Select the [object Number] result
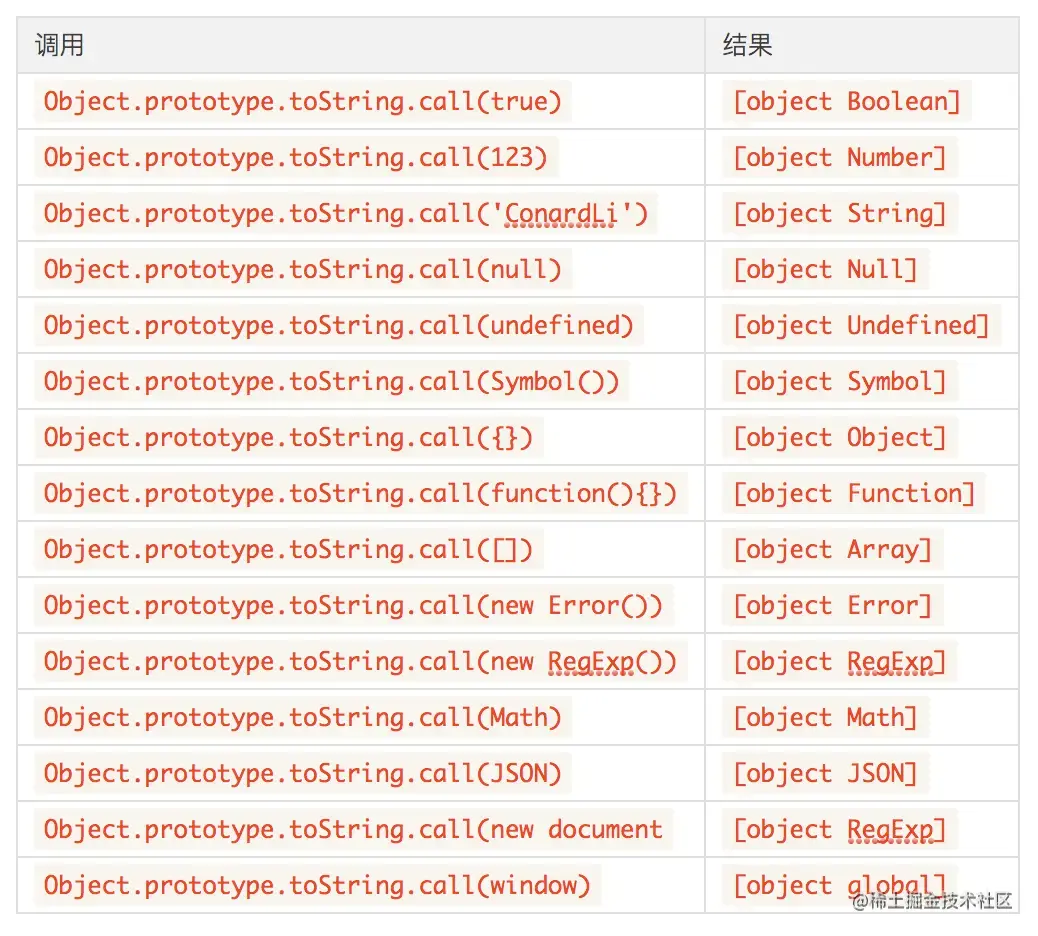The width and height of the screenshot is (1038, 936). tap(839, 157)
